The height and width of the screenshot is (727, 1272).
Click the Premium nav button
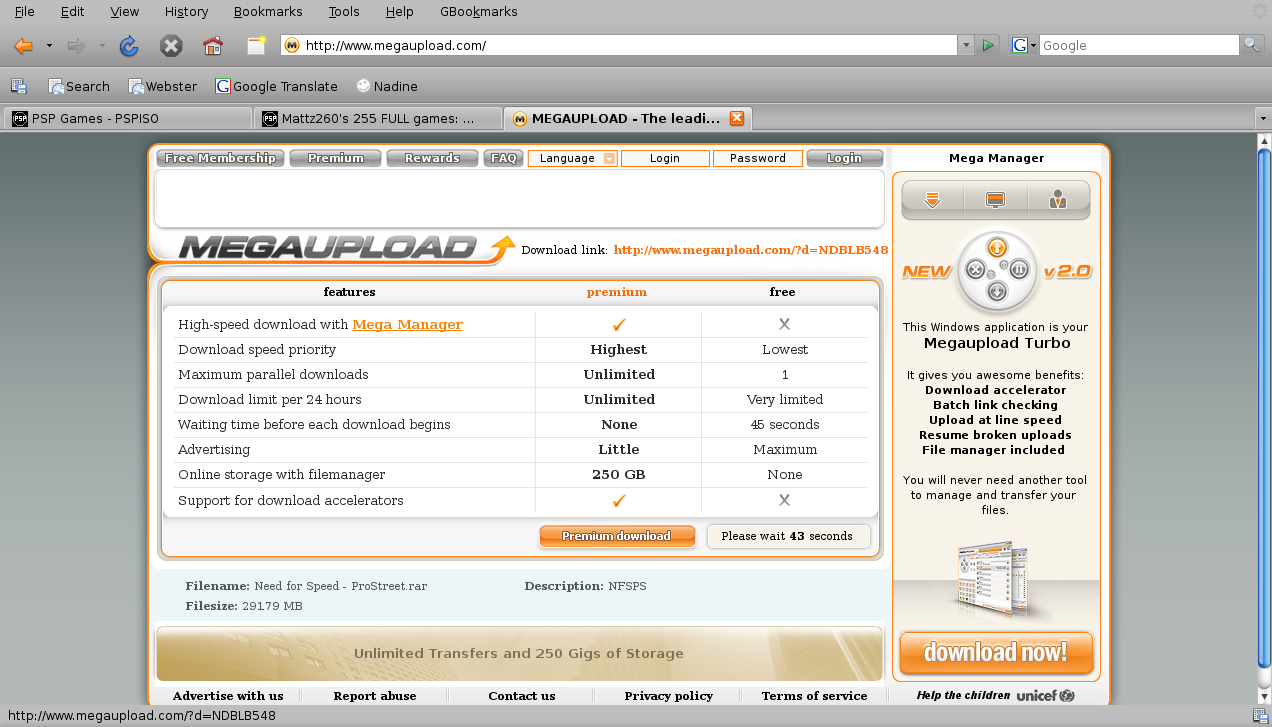point(335,158)
